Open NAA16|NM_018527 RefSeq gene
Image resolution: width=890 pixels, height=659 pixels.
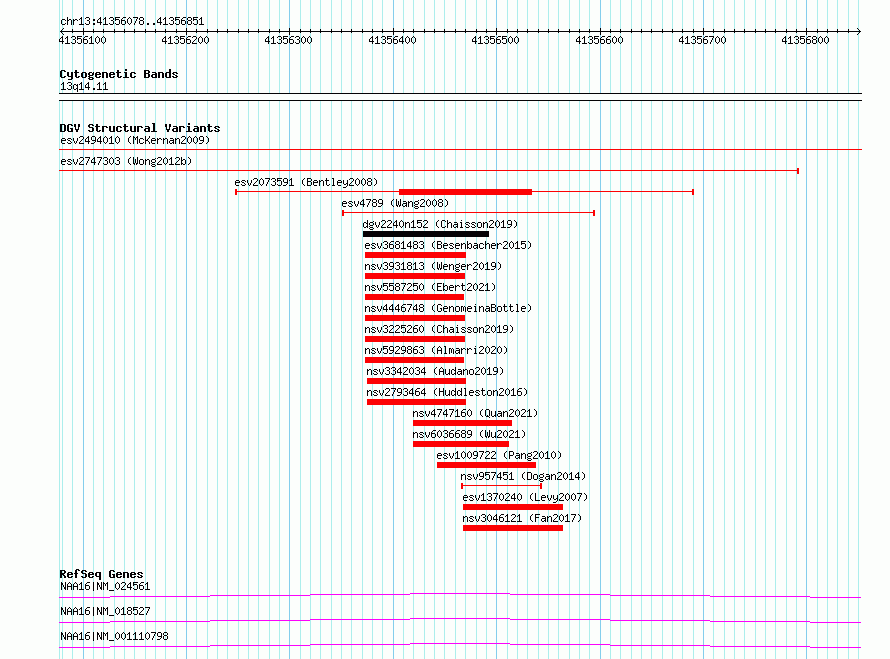pos(105,611)
